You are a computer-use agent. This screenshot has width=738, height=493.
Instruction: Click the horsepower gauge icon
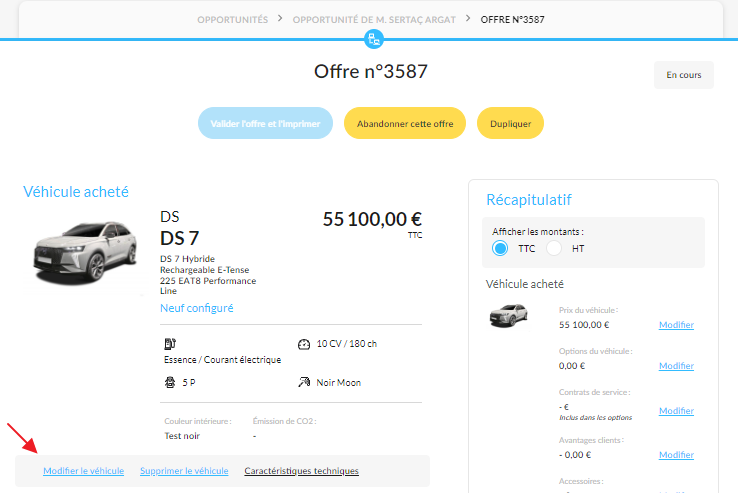click(304, 344)
